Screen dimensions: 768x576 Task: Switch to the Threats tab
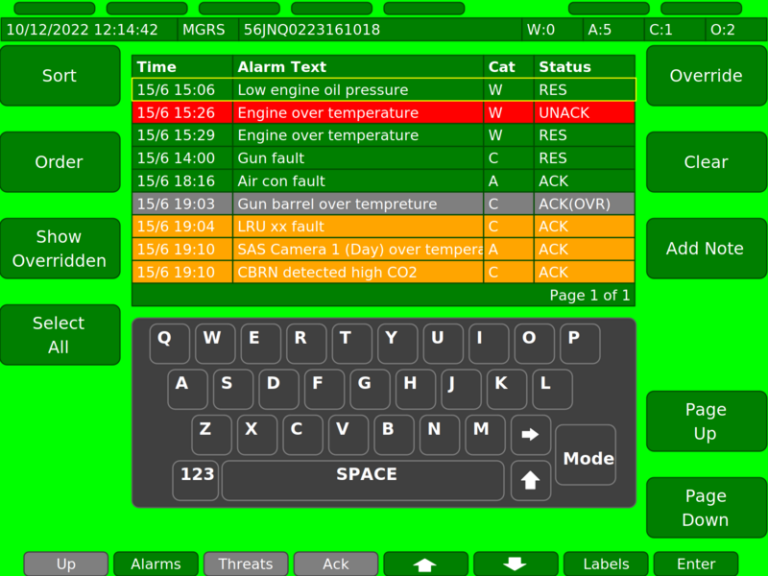point(246,564)
